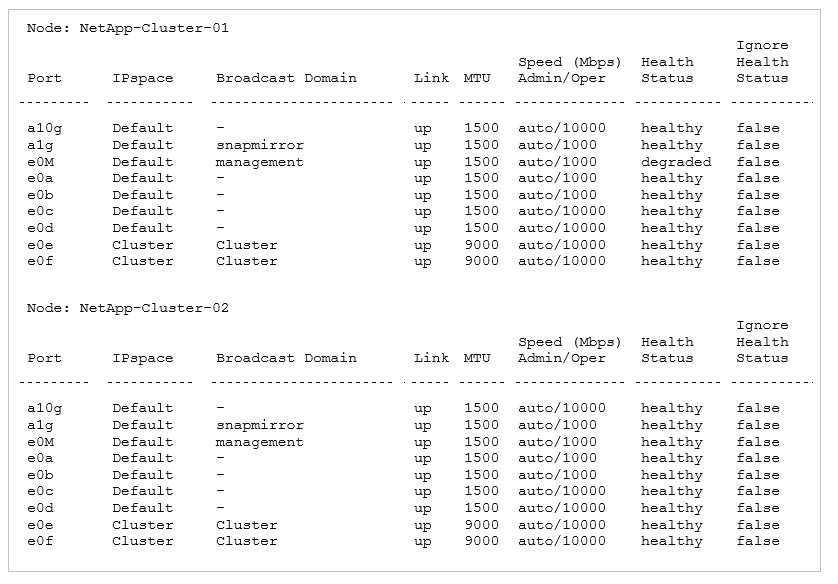Click port e0d under NetApp-Cluster-02
The width and height of the screenshot is (838, 584).
pos(41,508)
